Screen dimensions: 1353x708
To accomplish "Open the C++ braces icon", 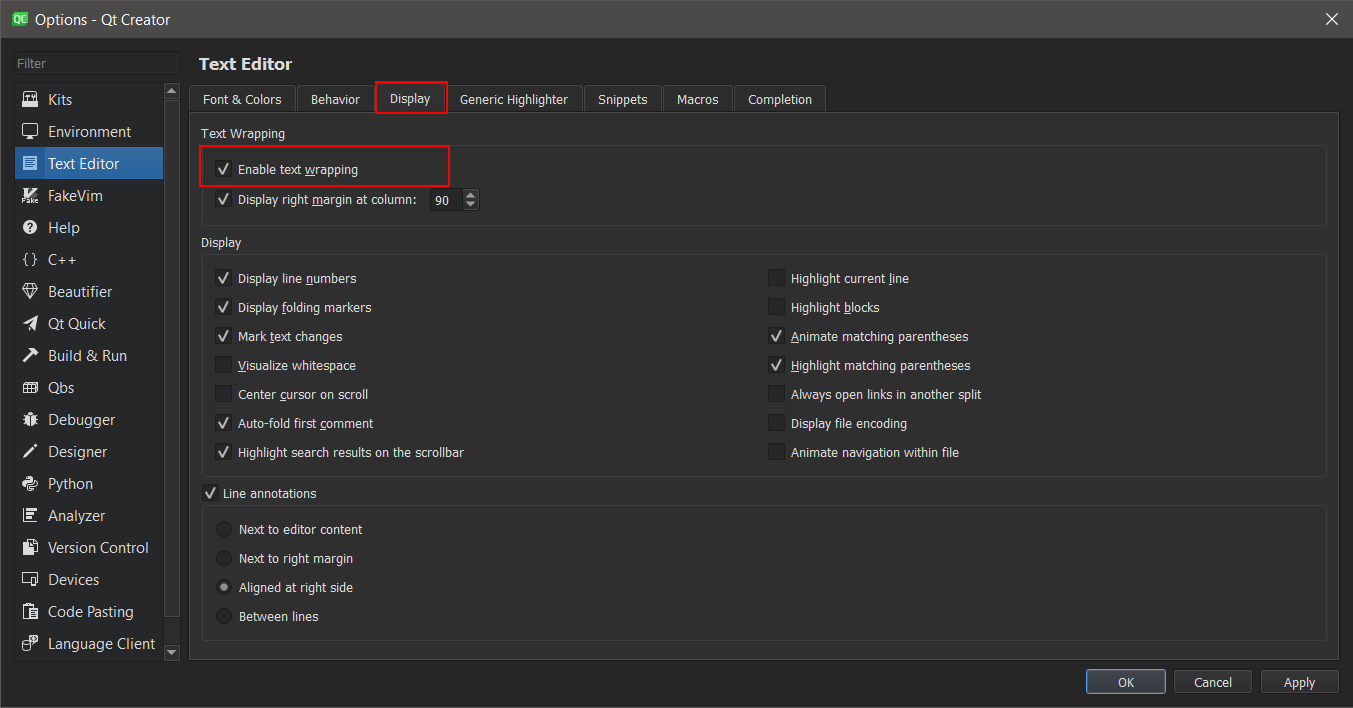I will click(x=30, y=260).
